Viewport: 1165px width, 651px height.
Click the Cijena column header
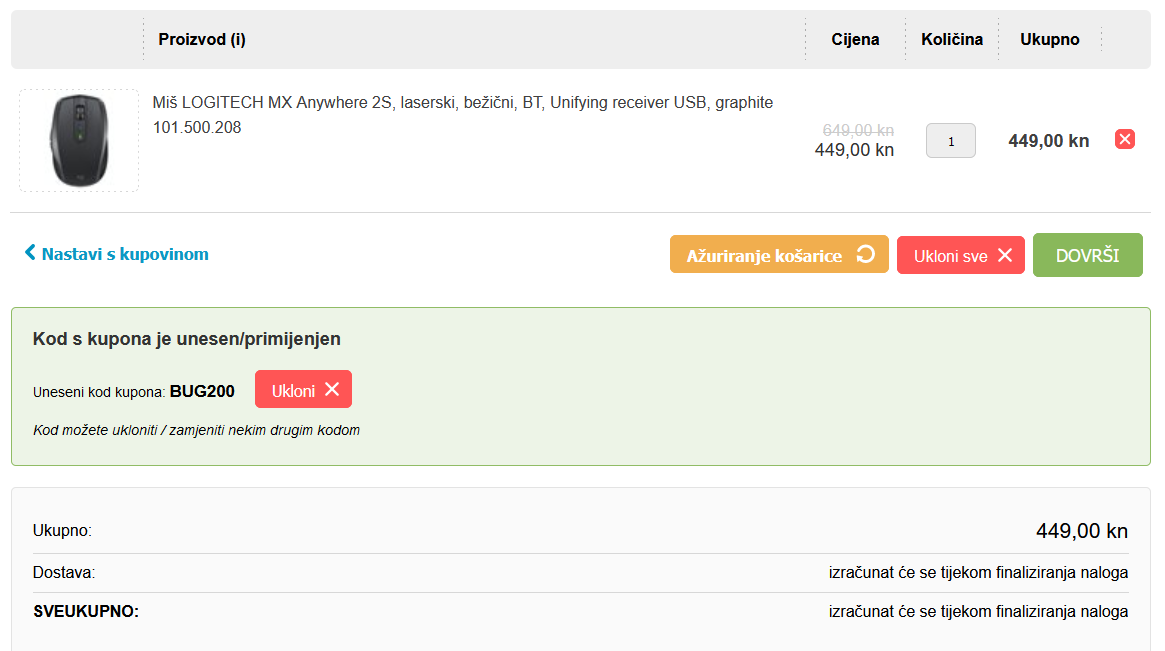coord(855,39)
